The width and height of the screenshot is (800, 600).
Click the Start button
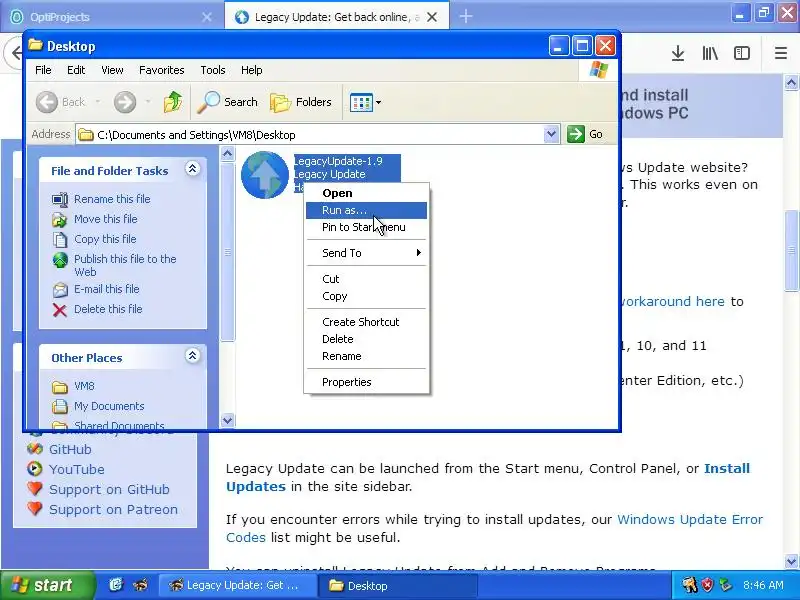[47, 585]
